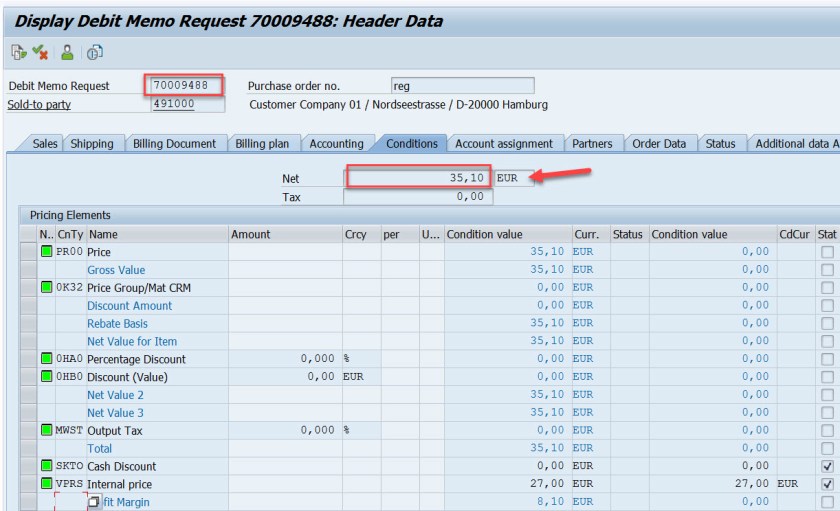Click the CnTy column header
840x511 pixels.
coord(70,234)
